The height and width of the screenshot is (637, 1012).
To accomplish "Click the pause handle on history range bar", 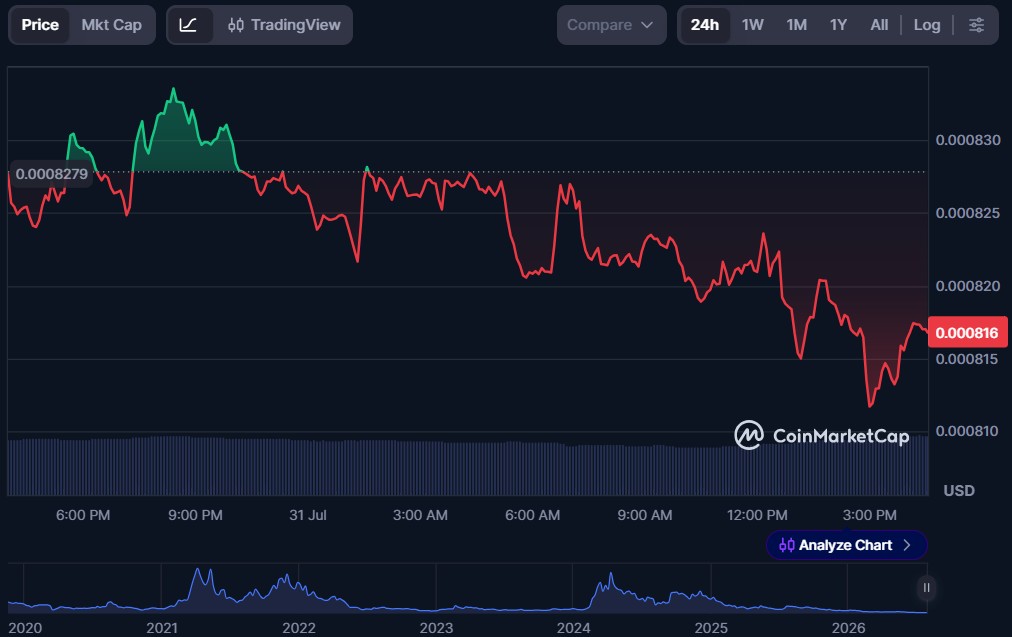I will [x=926, y=588].
